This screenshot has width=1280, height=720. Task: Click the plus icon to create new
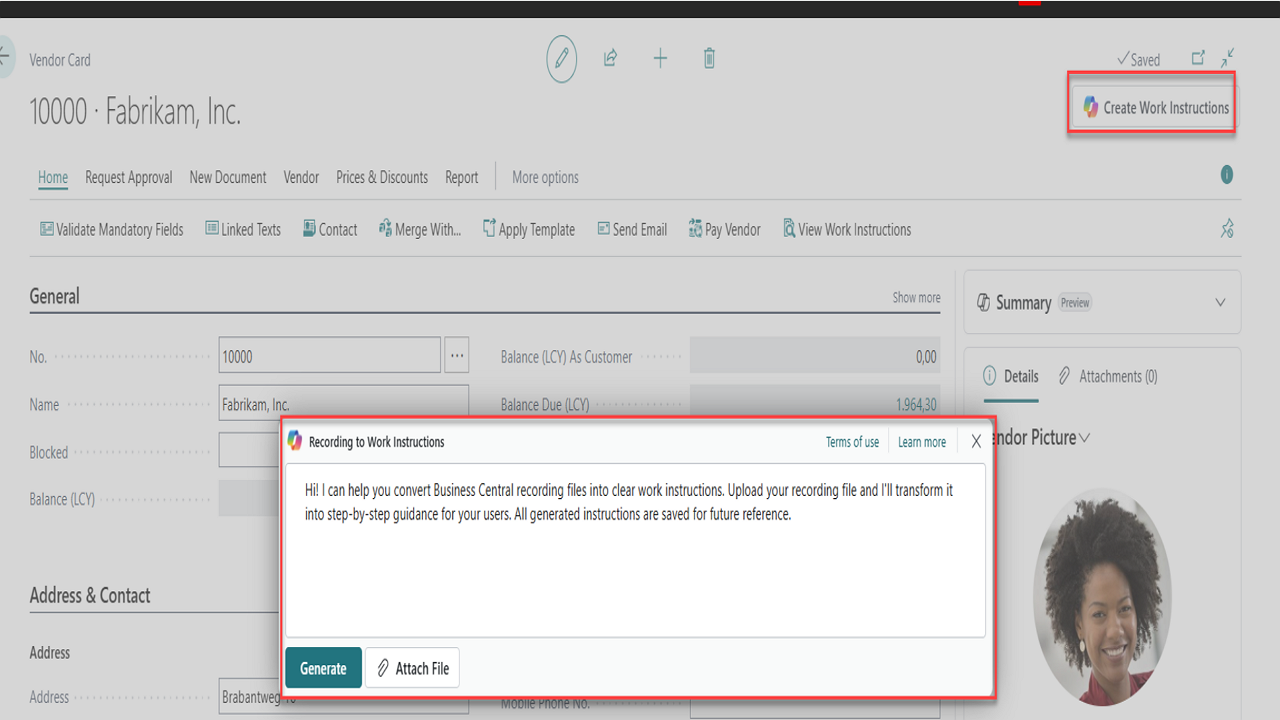(660, 59)
